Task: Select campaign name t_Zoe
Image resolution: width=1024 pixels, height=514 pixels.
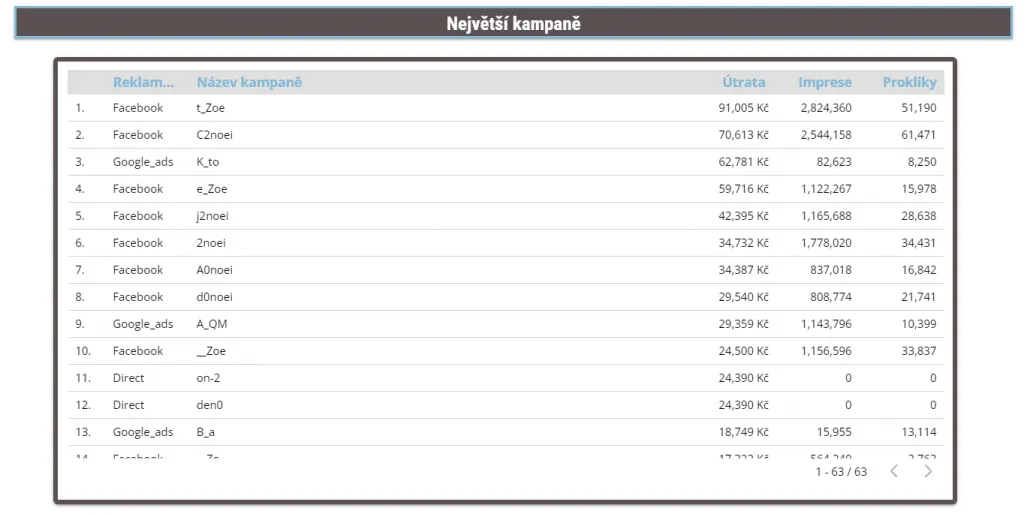Action: click(x=210, y=108)
